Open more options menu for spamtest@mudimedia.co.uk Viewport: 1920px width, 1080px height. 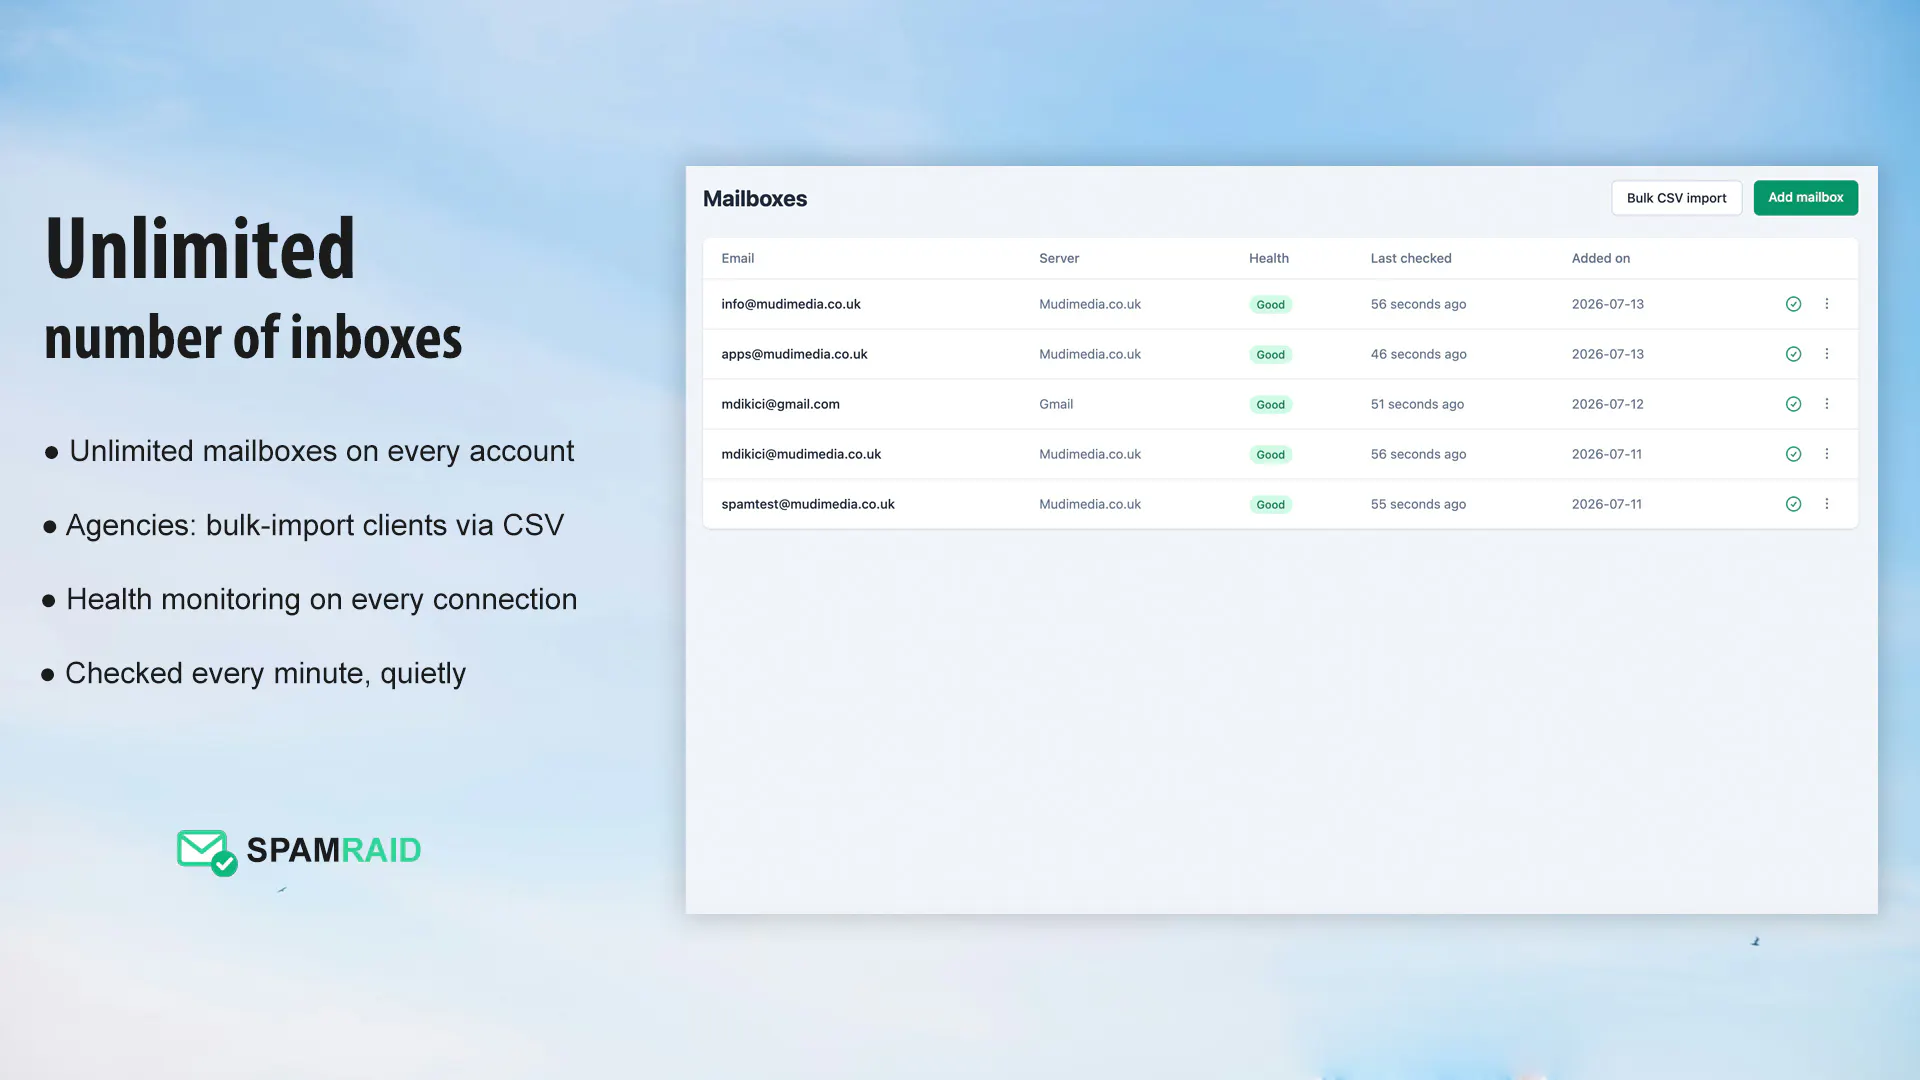coord(1826,504)
